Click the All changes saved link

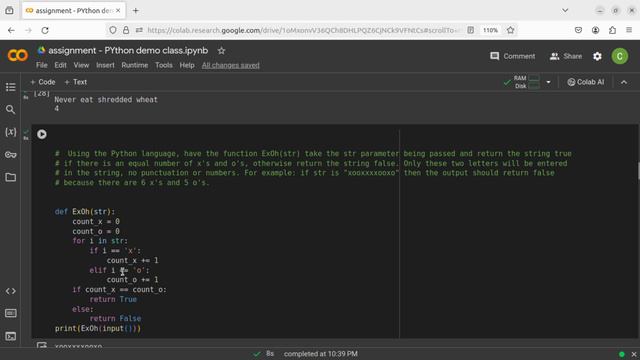231,65
